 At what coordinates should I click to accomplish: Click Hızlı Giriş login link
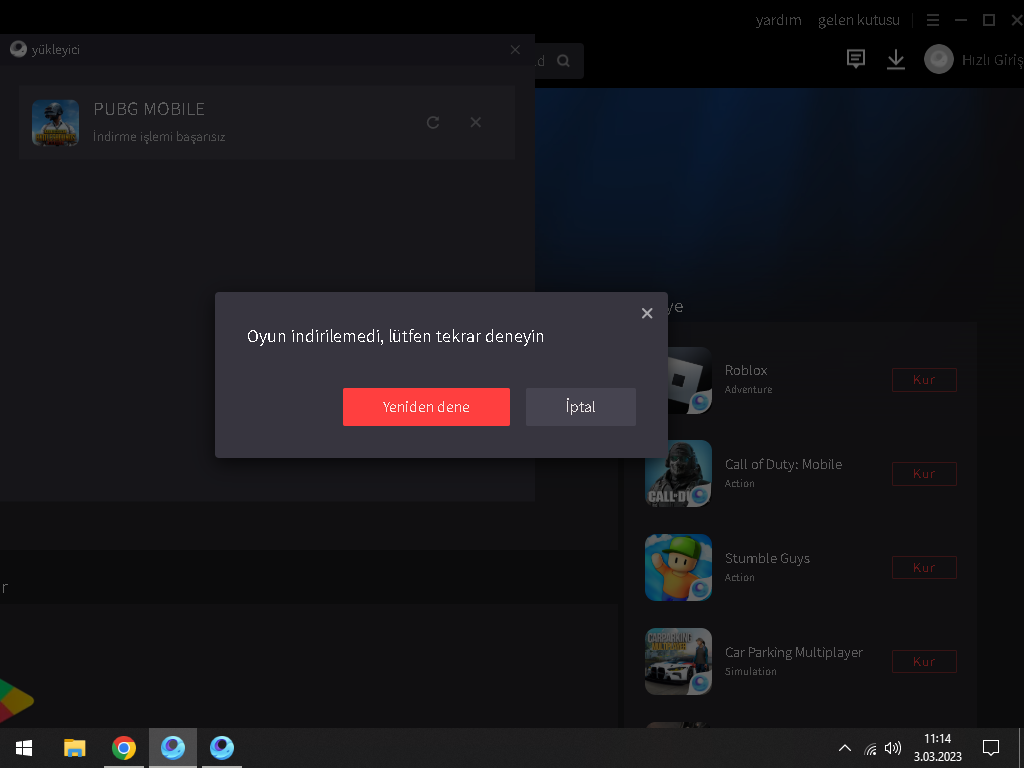992,60
